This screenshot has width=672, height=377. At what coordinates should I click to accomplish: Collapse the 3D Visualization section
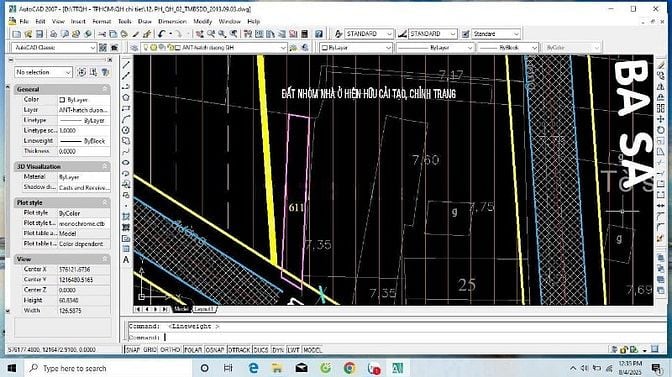pyautogui.click(x=105, y=166)
